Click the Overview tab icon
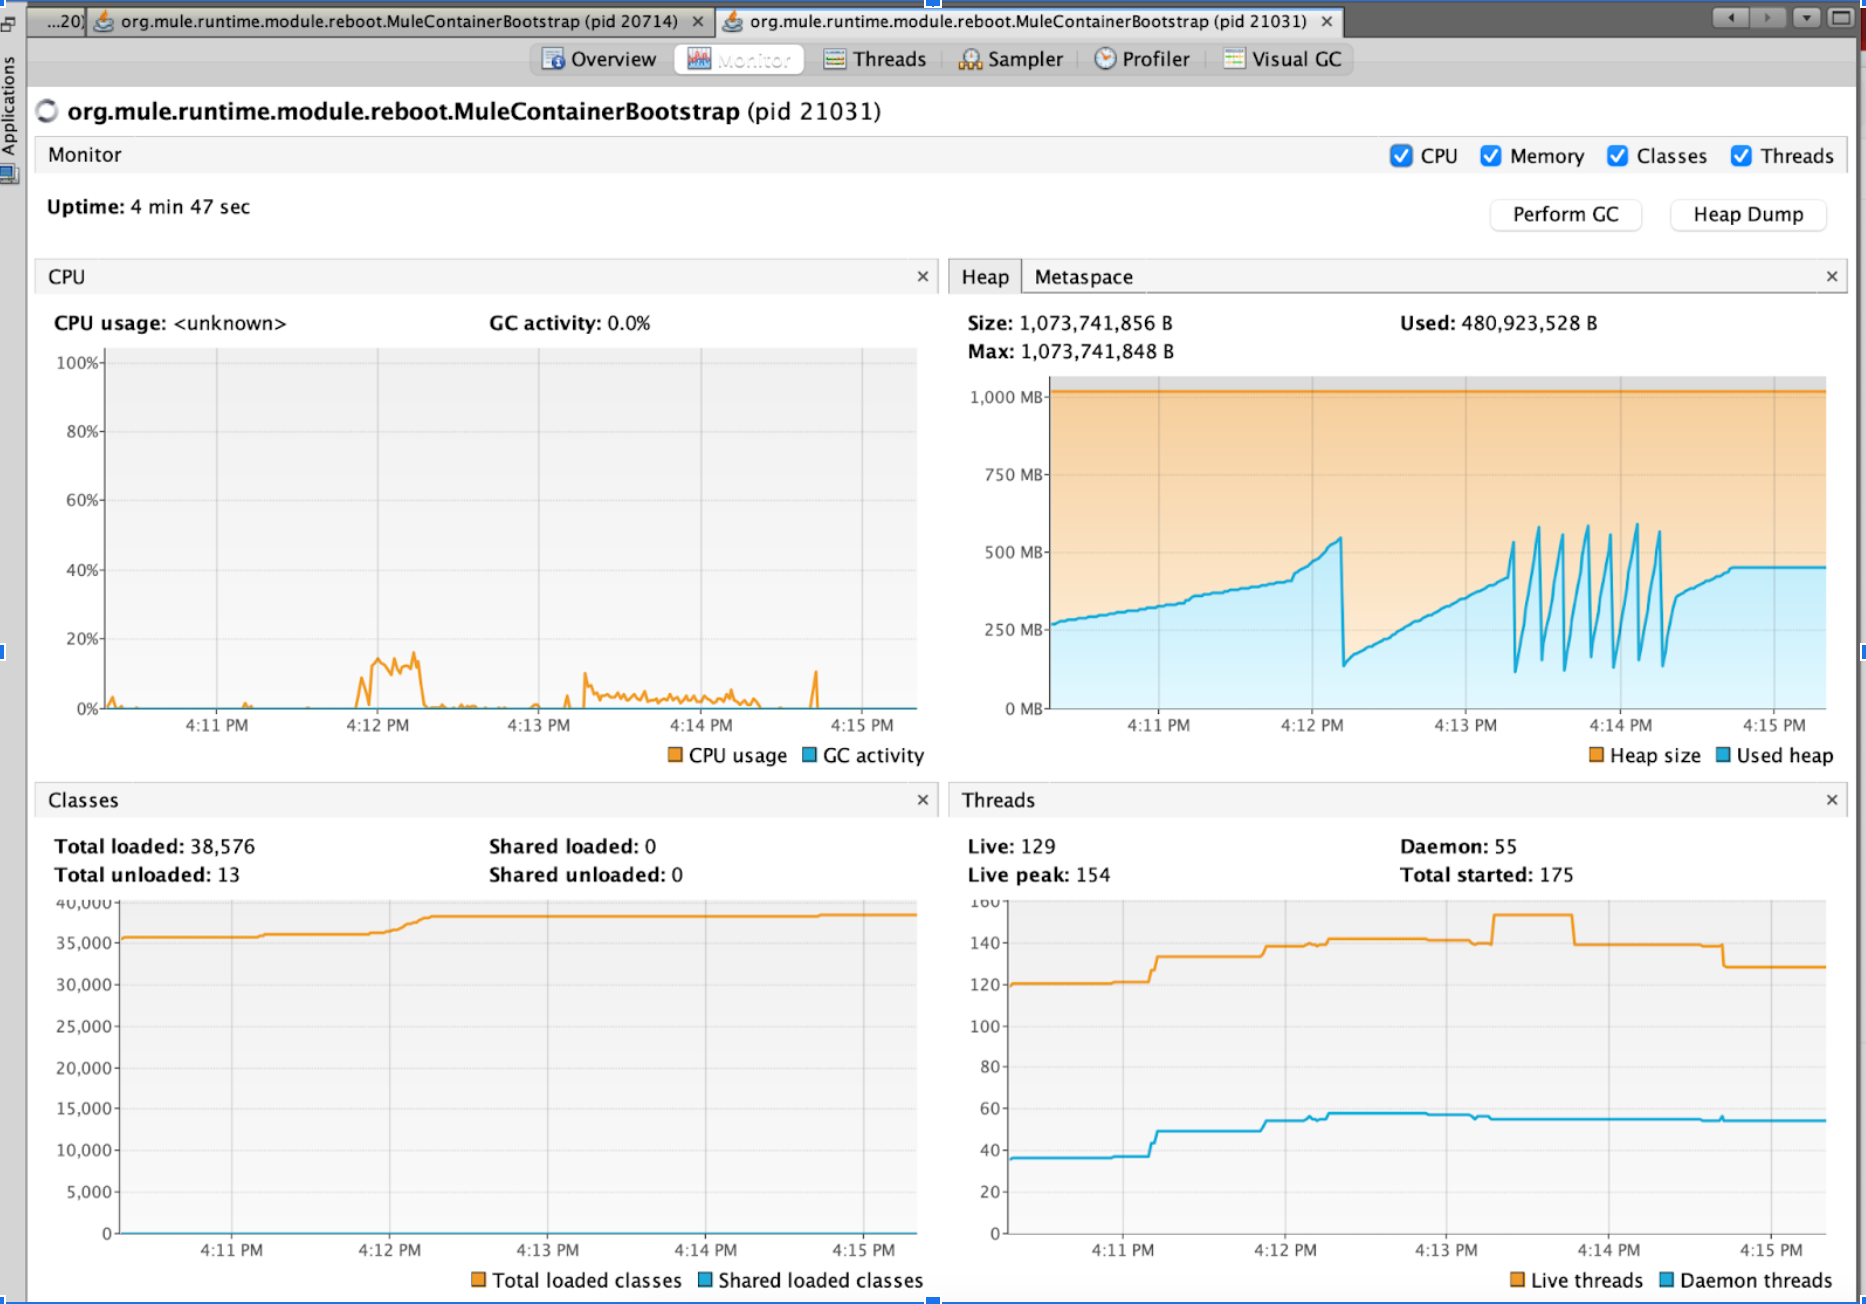 553,59
